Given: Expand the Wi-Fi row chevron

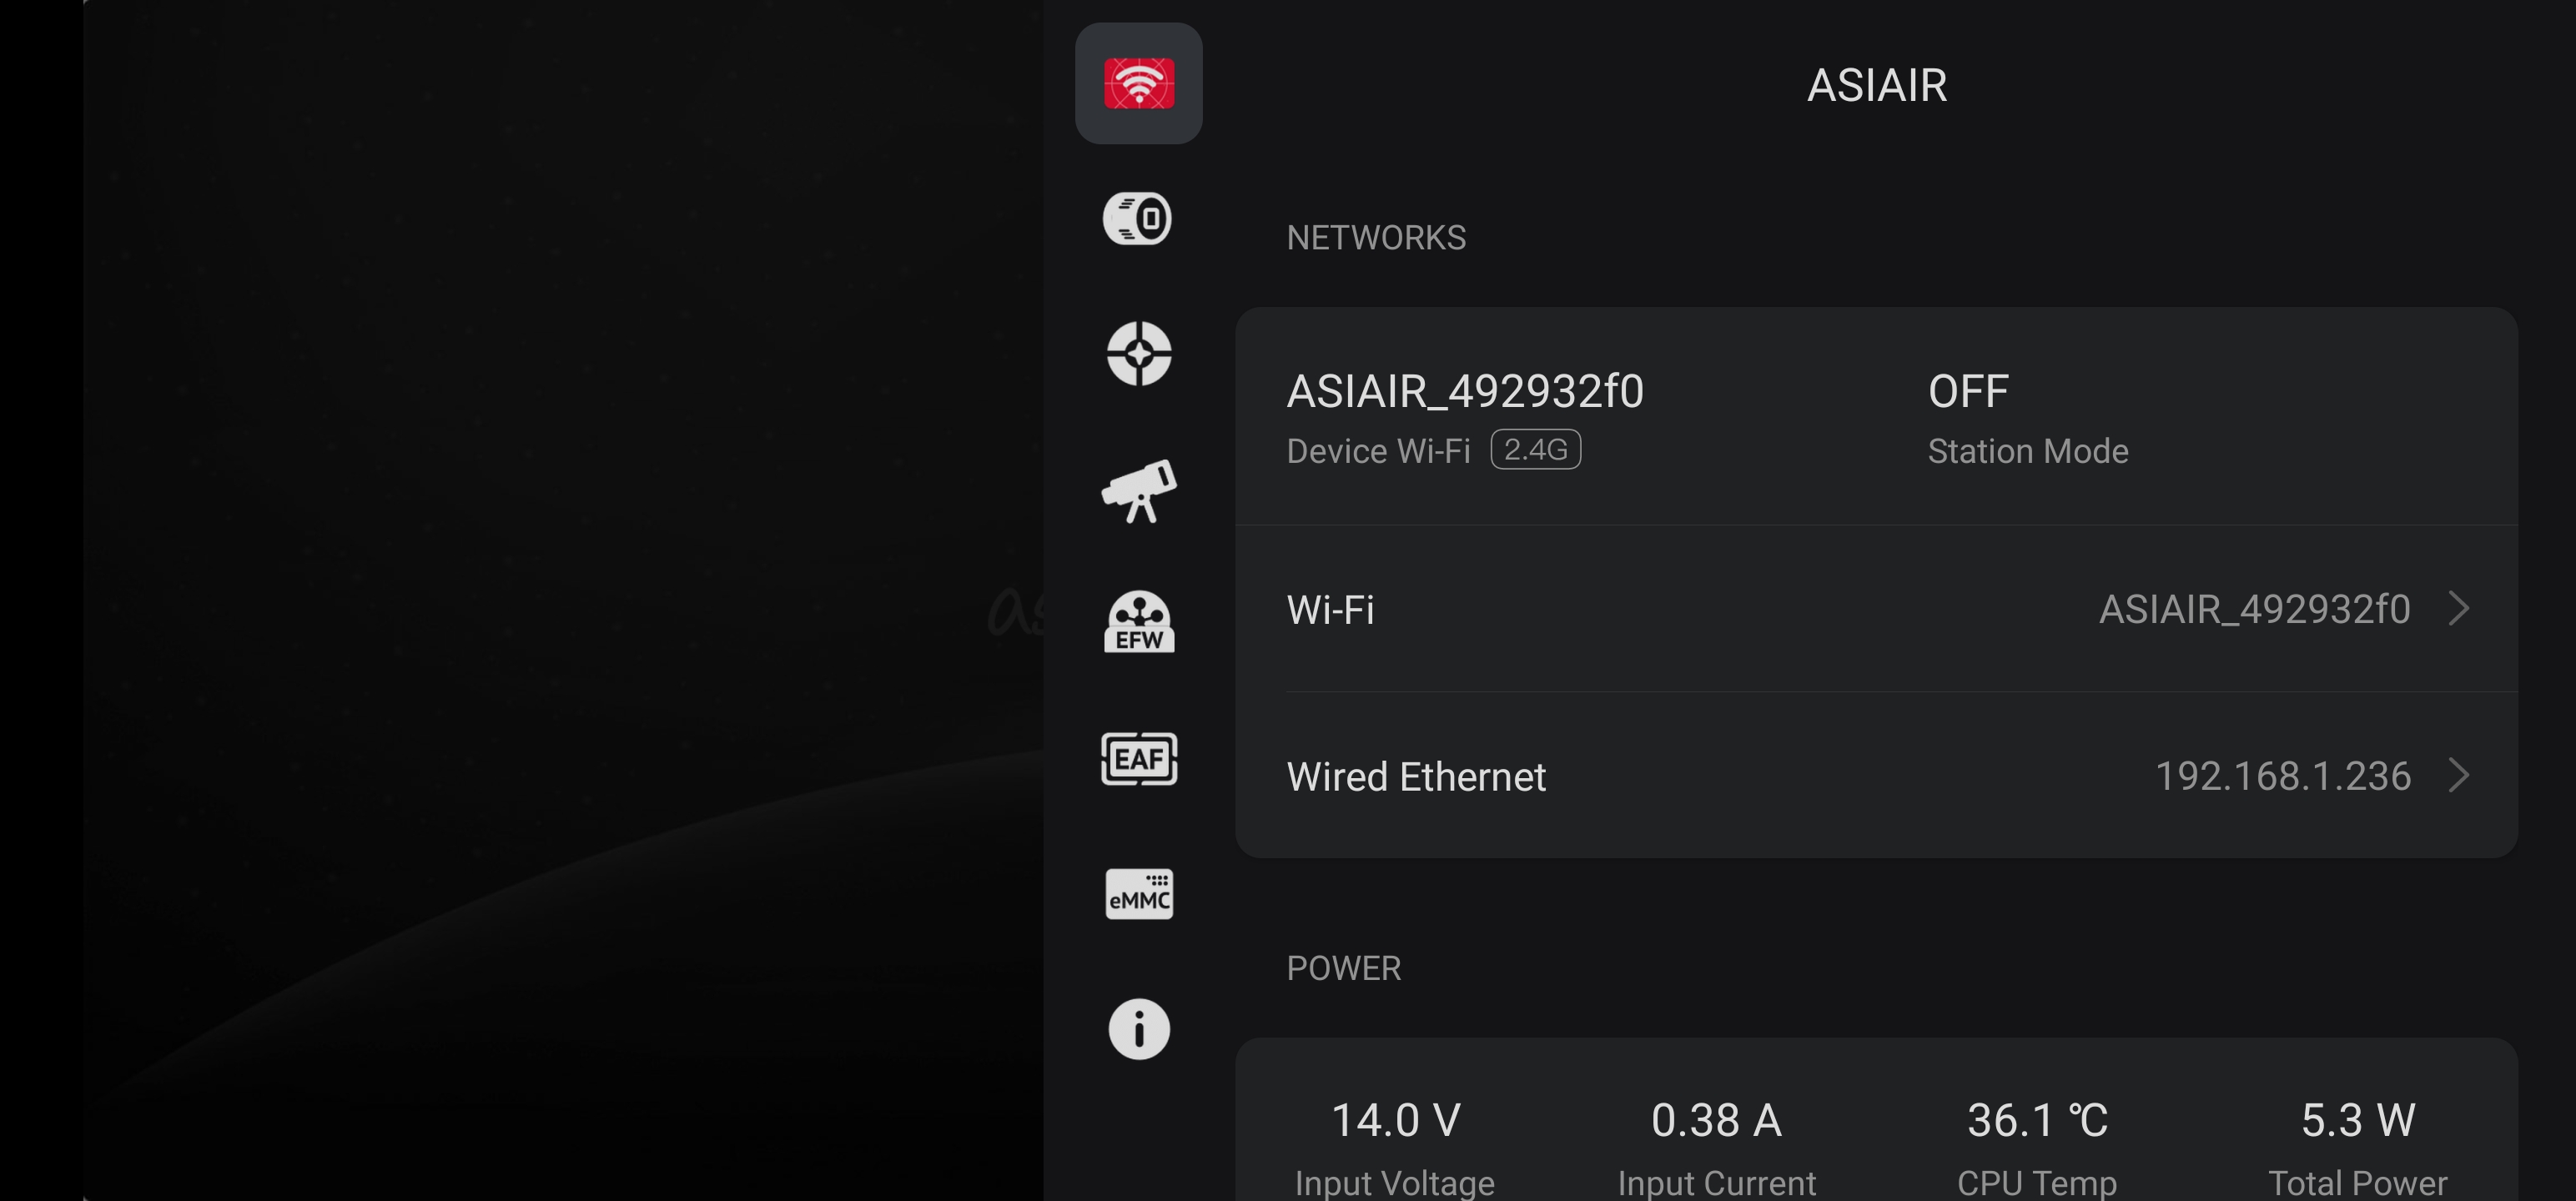Looking at the screenshot, I should pyautogui.click(x=2459, y=608).
